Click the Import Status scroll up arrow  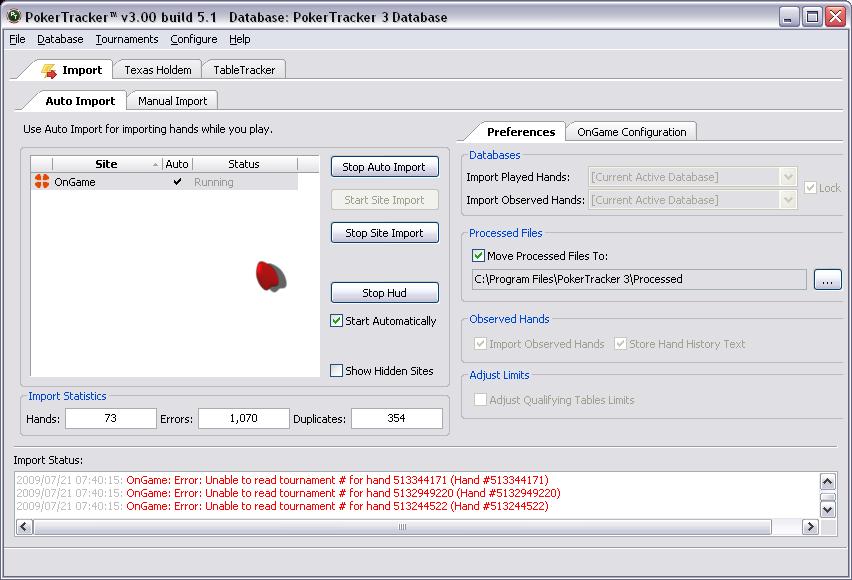tap(828, 481)
